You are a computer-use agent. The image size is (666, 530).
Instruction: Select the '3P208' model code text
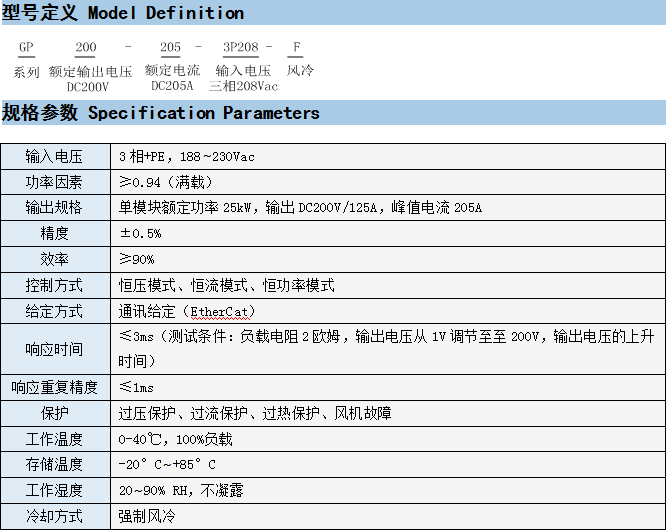pos(241,47)
